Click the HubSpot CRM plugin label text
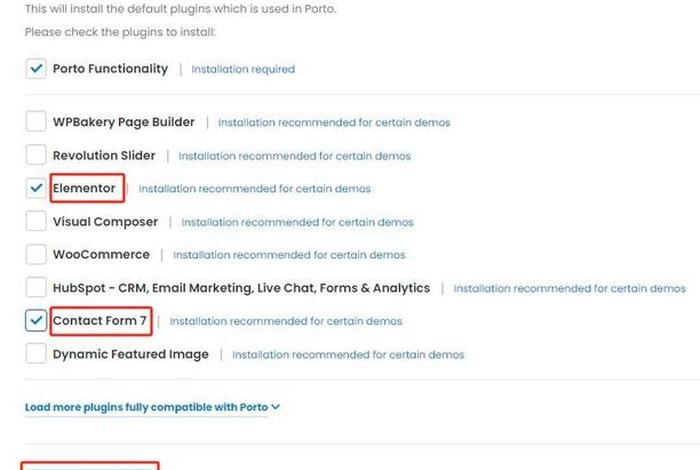The image size is (700, 470). coord(242,288)
